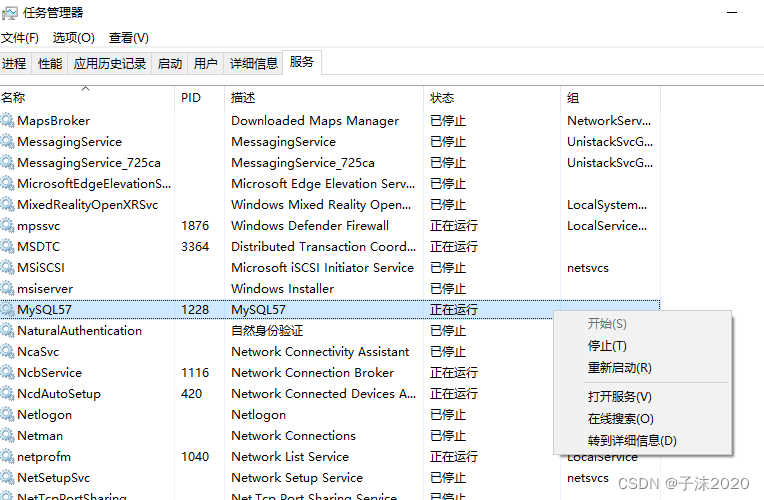Select 在线搜索(O) from context menu
Viewport: 764px width, 500px height.
pyautogui.click(x=621, y=419)
